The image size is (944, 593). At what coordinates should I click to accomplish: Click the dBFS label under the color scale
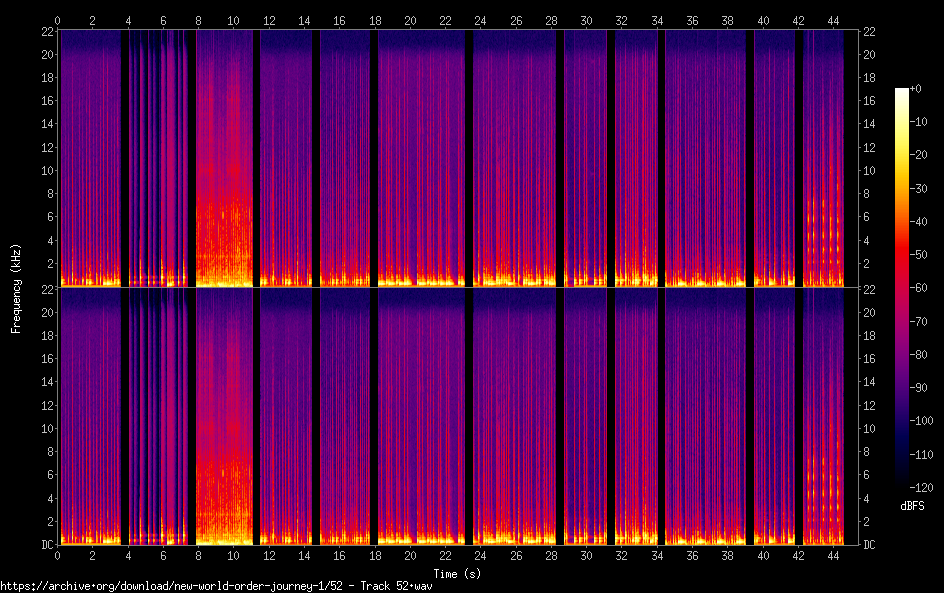point(911,507)
